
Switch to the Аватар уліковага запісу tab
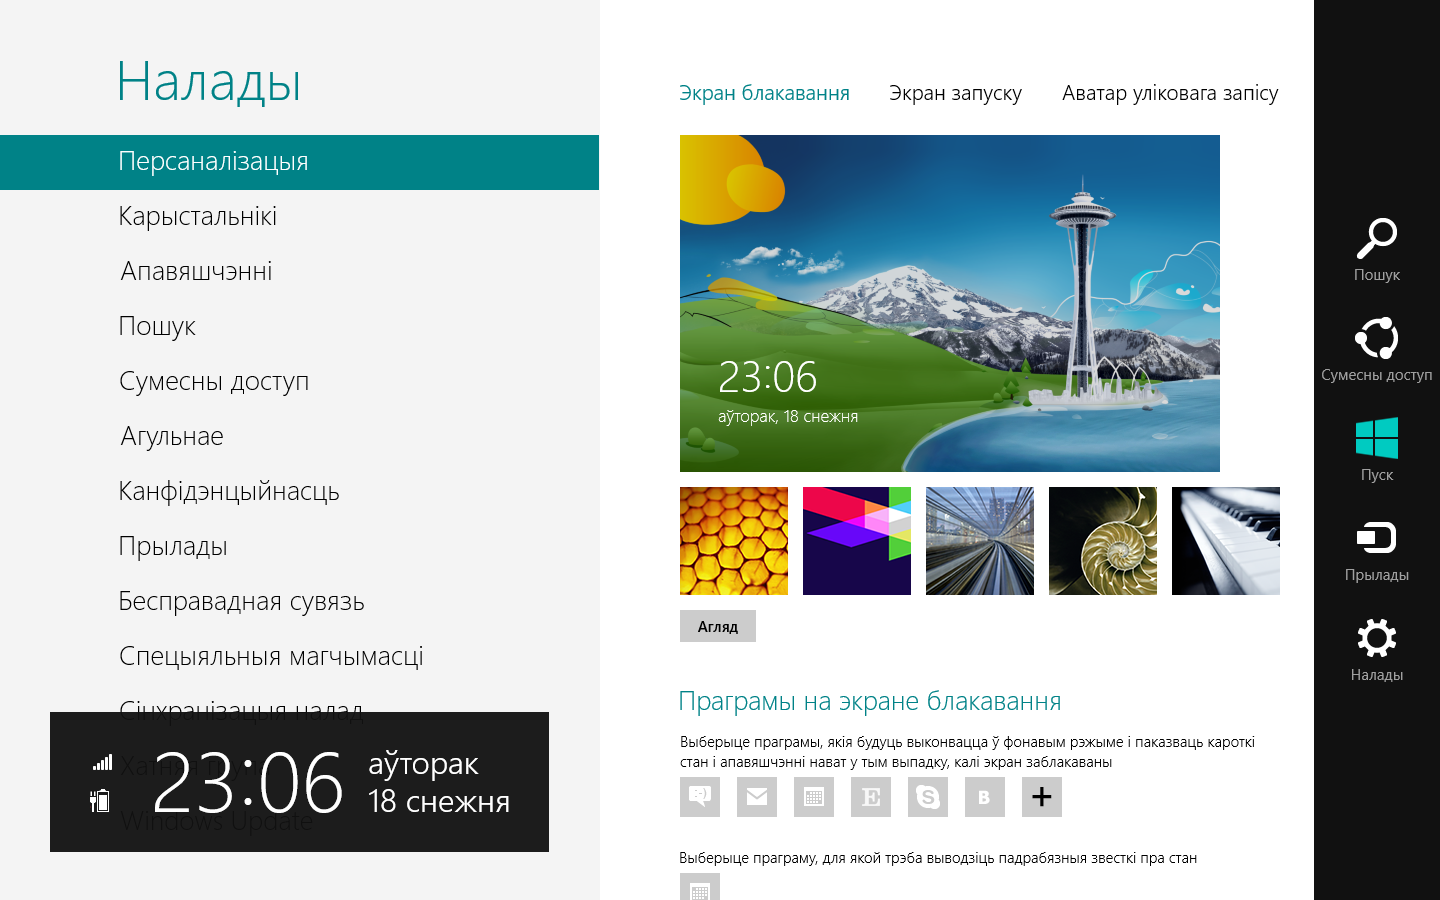click(x=1170, y=93)
